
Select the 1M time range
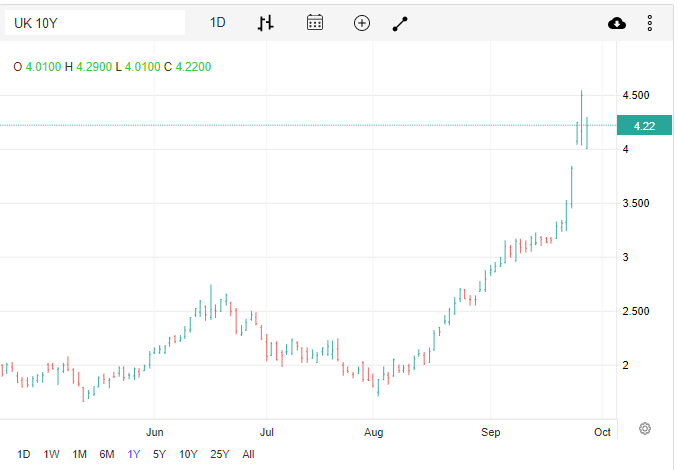pos(80,454)
